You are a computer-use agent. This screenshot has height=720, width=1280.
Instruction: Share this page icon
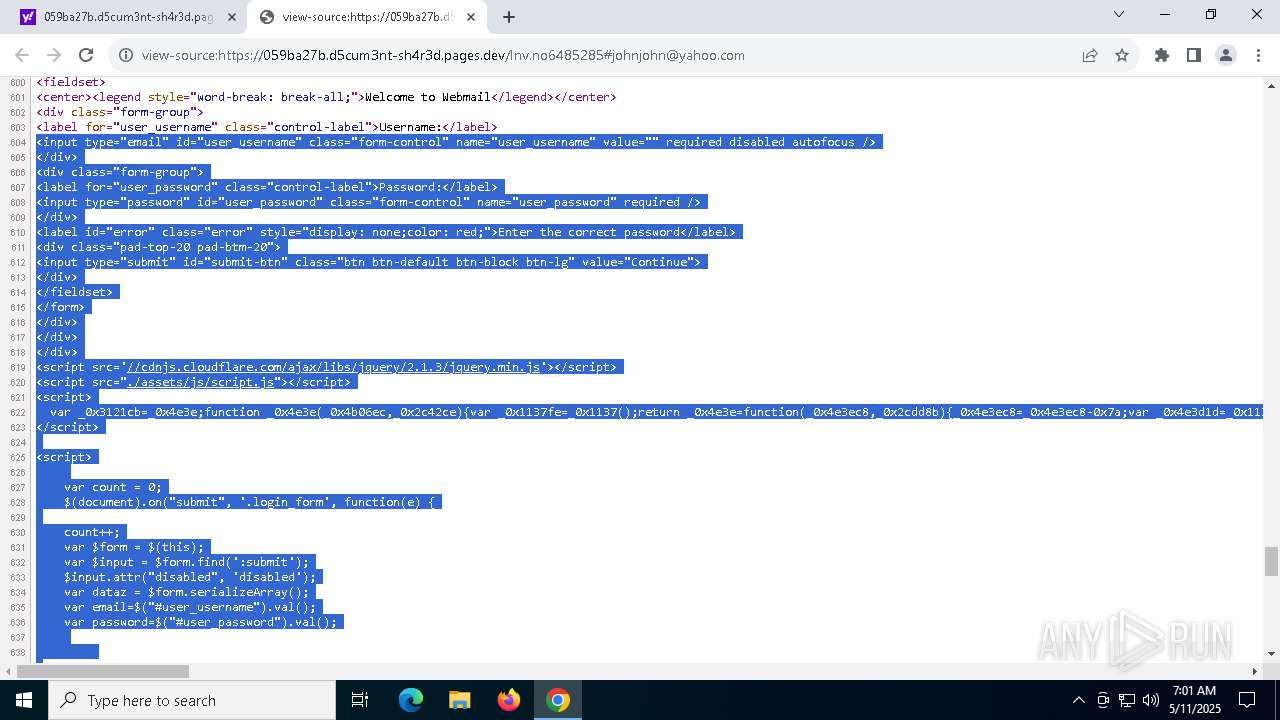(1090, 55)
